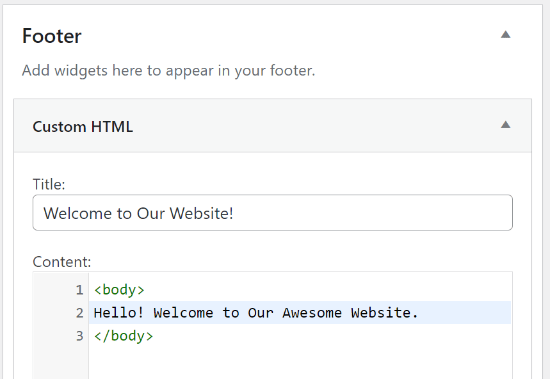This screenshot has width=550, height=379.
Task: Focus the Title input field
Action: (273, 213)
